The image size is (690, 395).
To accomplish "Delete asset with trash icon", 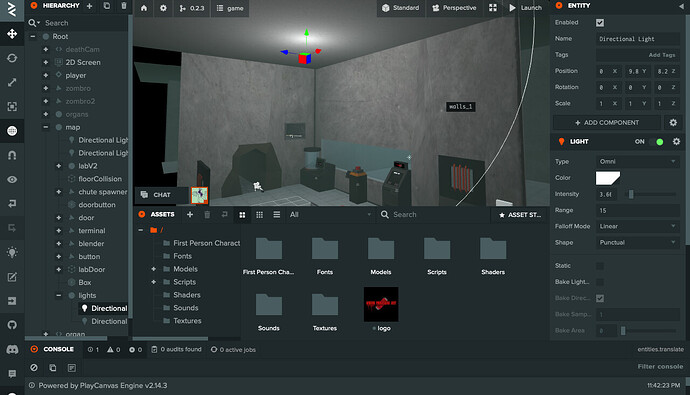I will 207,215.
